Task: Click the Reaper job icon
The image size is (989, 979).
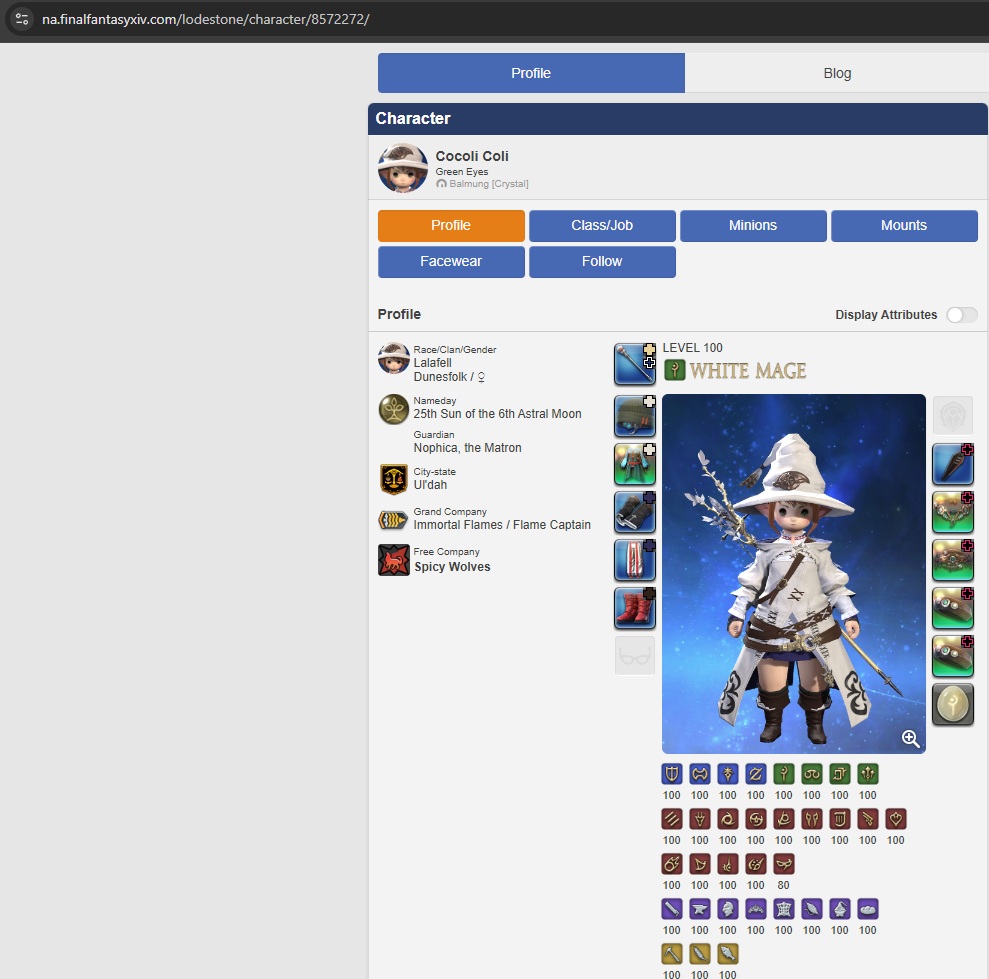Action: click(x=783, y=819)
